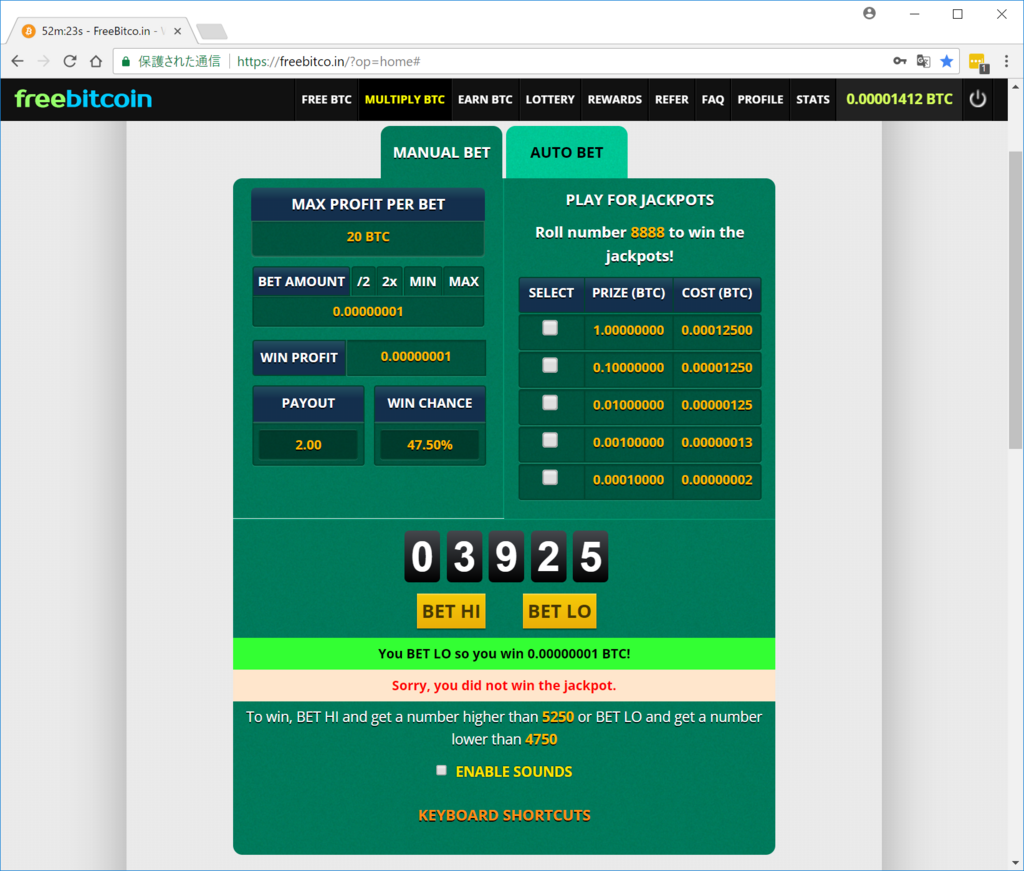Click the browser back arrow

(16, 61)
